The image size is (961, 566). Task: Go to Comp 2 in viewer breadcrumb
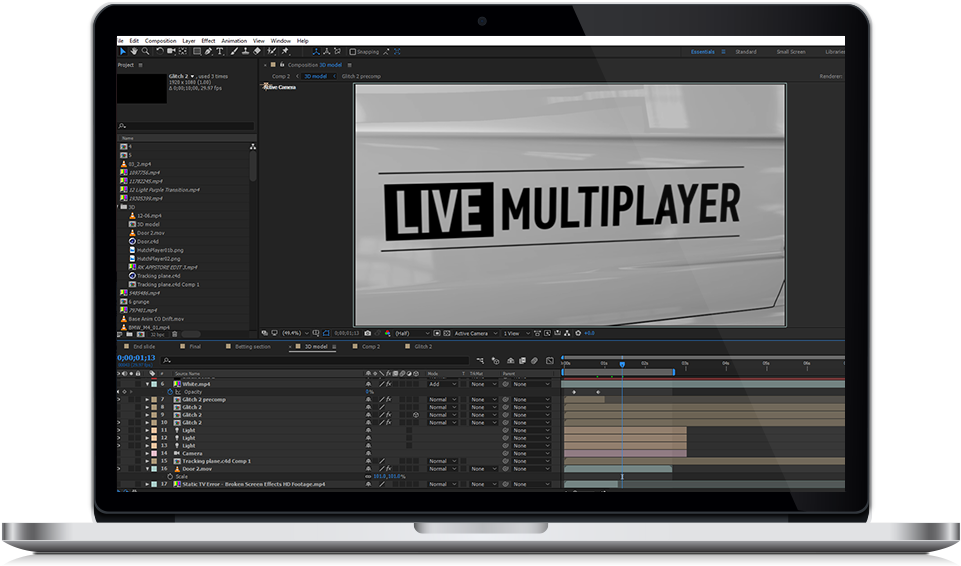pos(281,77)
